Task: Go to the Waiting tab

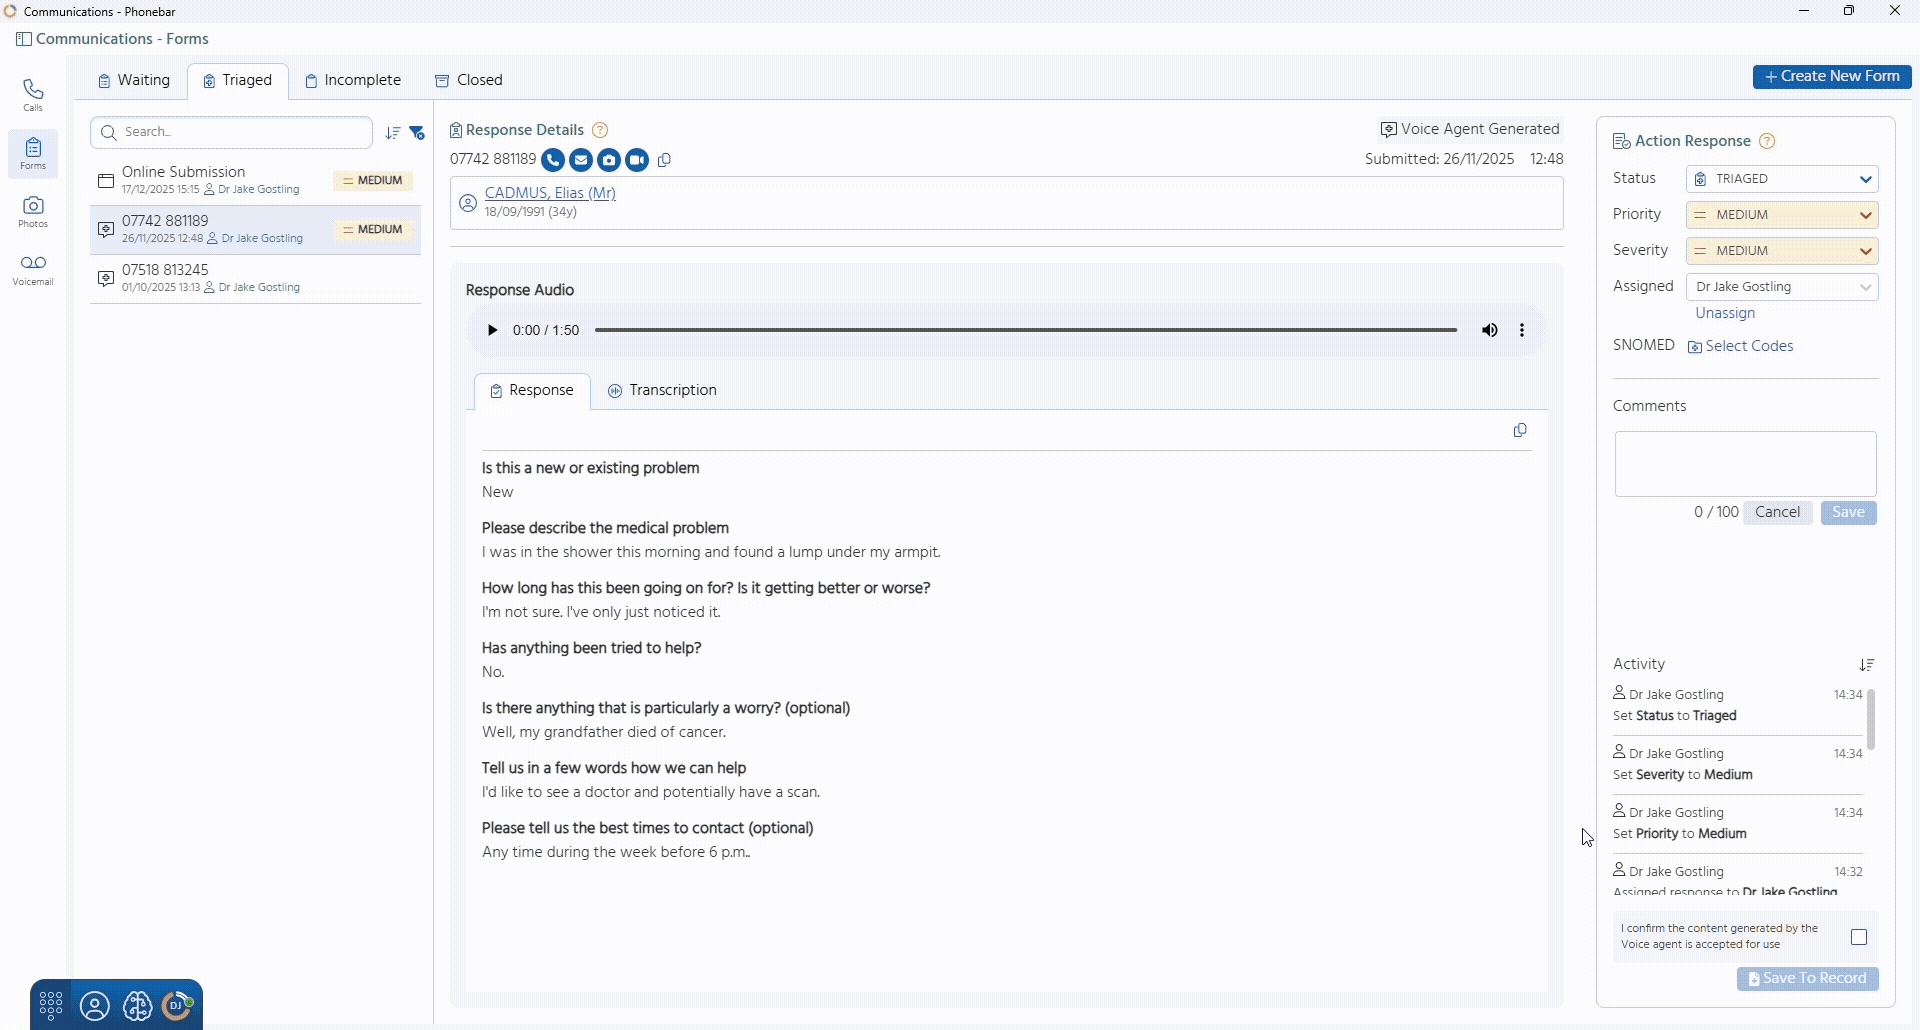Action: [134, 80]
